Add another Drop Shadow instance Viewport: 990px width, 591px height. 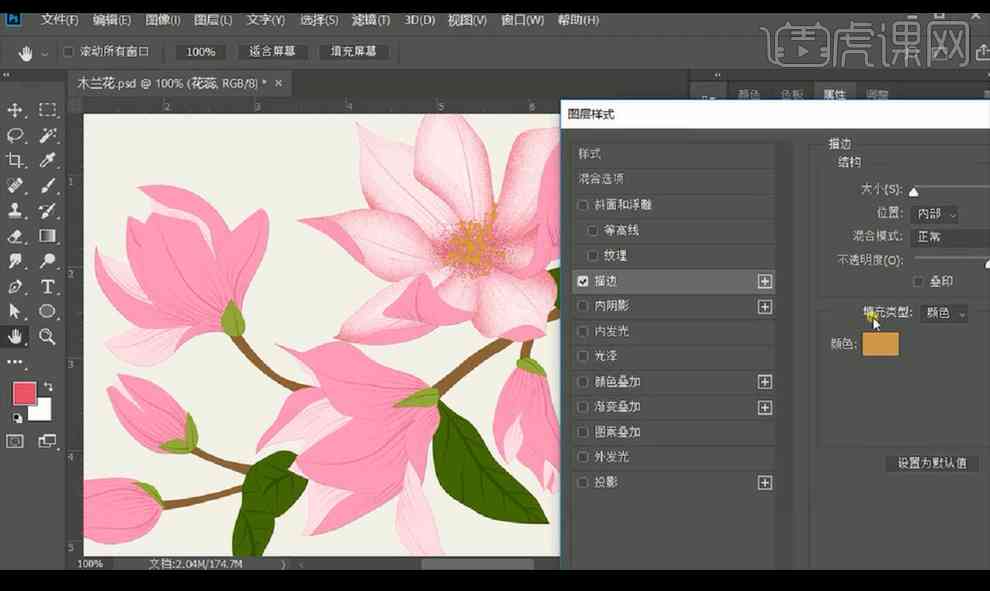pos(765,482)
